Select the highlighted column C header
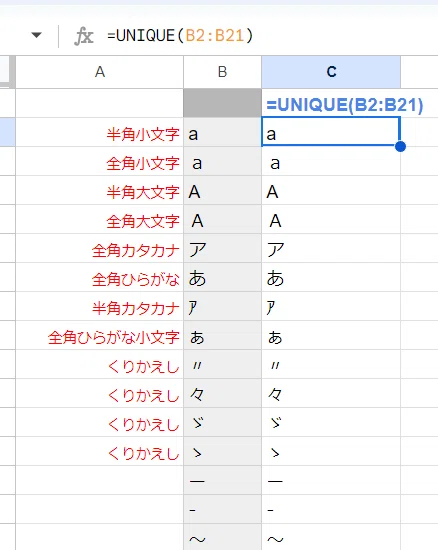 (x=331, y=72)
